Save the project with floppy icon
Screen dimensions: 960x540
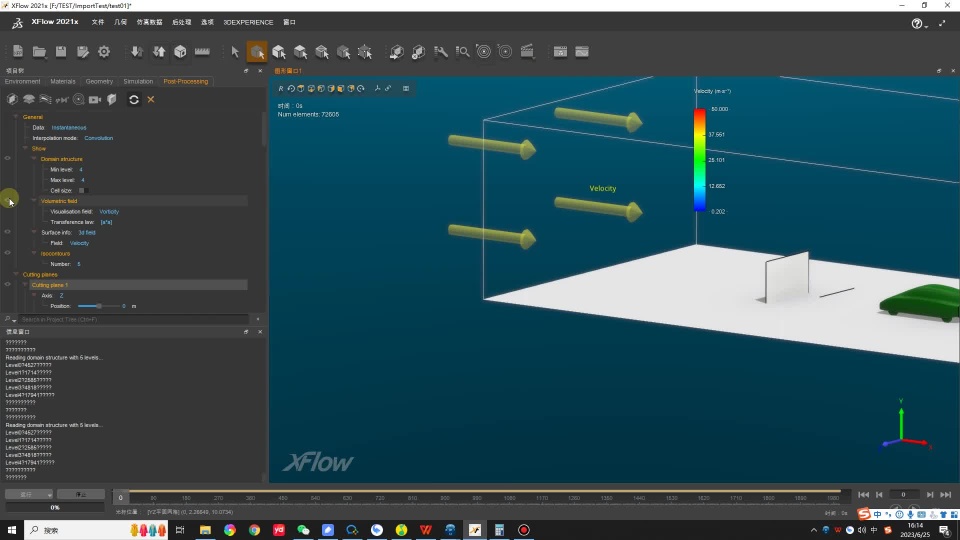point(61,51)
